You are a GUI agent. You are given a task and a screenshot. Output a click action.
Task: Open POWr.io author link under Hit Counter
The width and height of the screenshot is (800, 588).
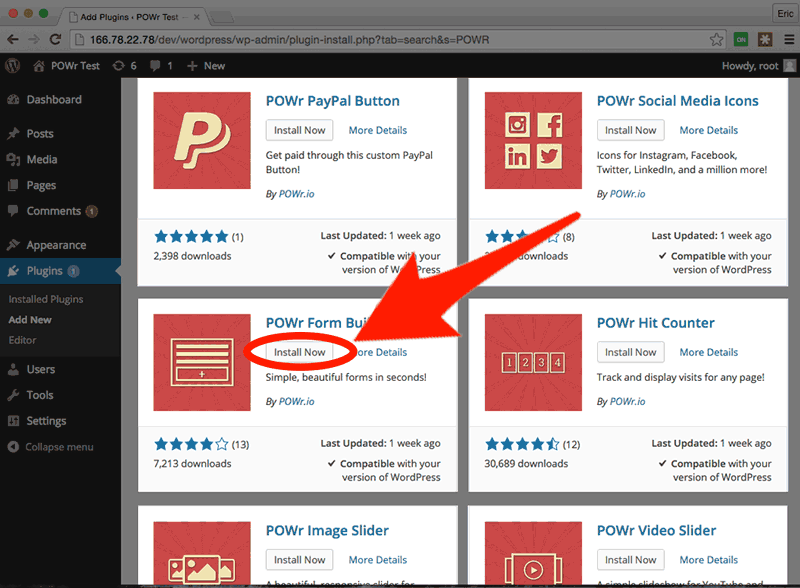[628, 402]
